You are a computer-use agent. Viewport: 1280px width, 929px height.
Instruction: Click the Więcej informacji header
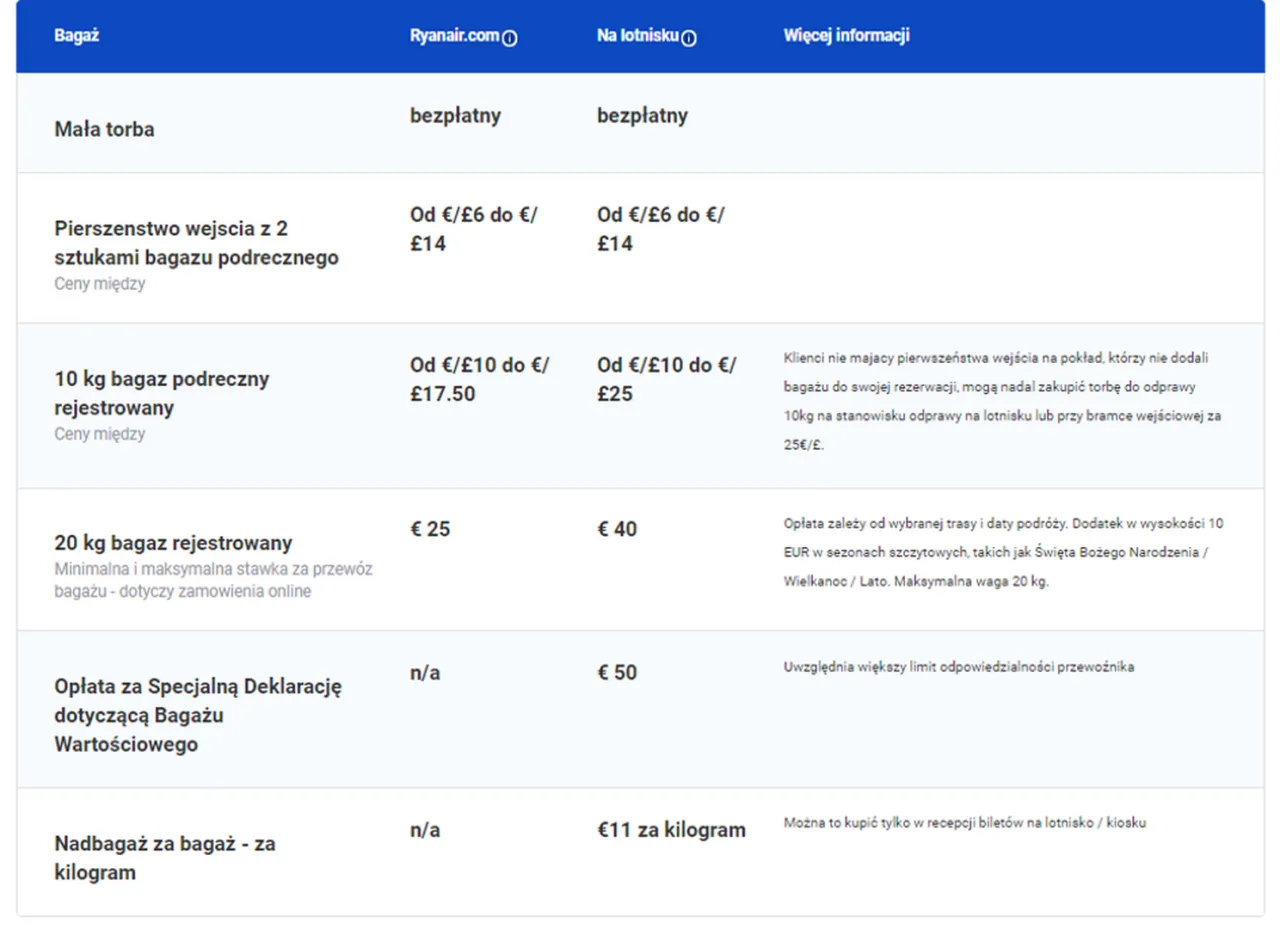pos(848,35)
